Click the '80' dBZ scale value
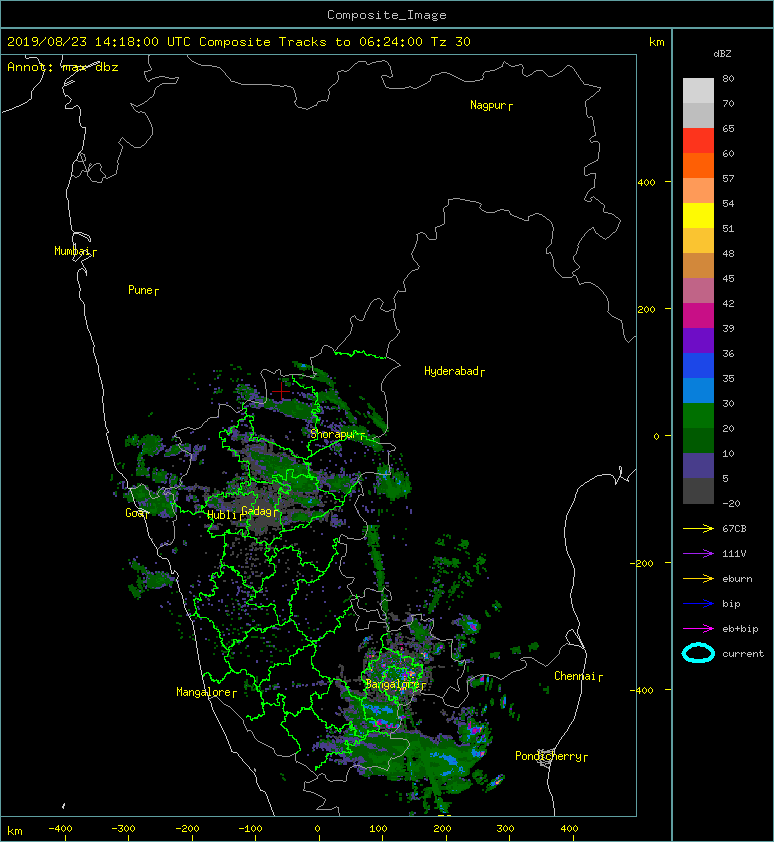The image size is (774, 842). pos(728,78)
